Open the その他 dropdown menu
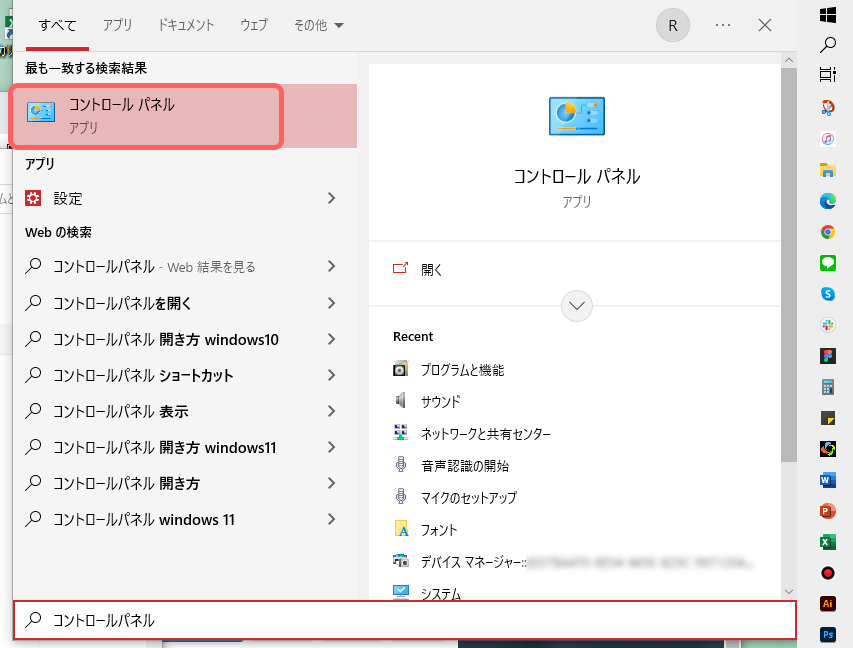 click(319, 25)
